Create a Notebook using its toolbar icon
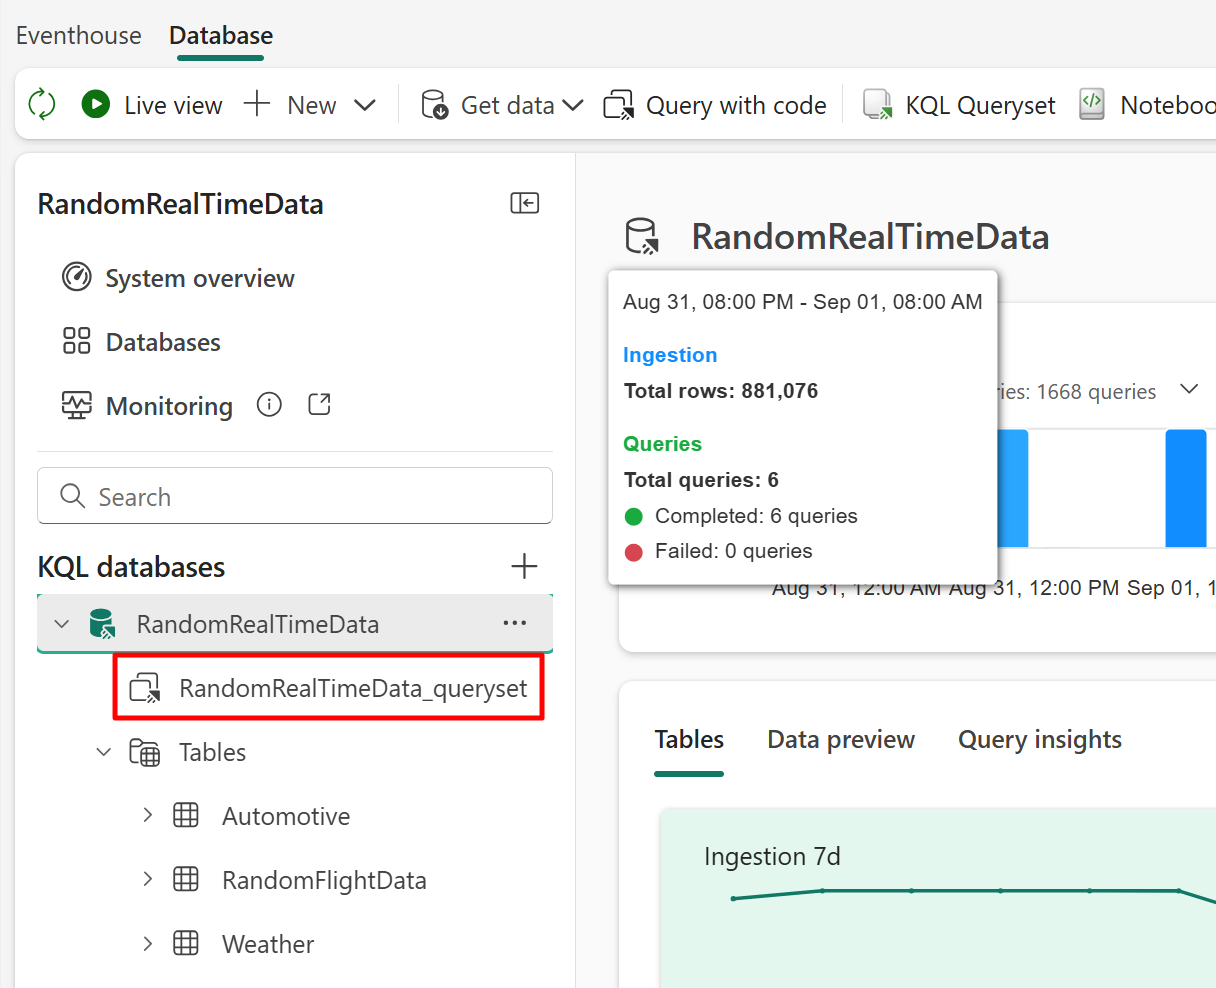The image size is (1216, 988). 1091,104
